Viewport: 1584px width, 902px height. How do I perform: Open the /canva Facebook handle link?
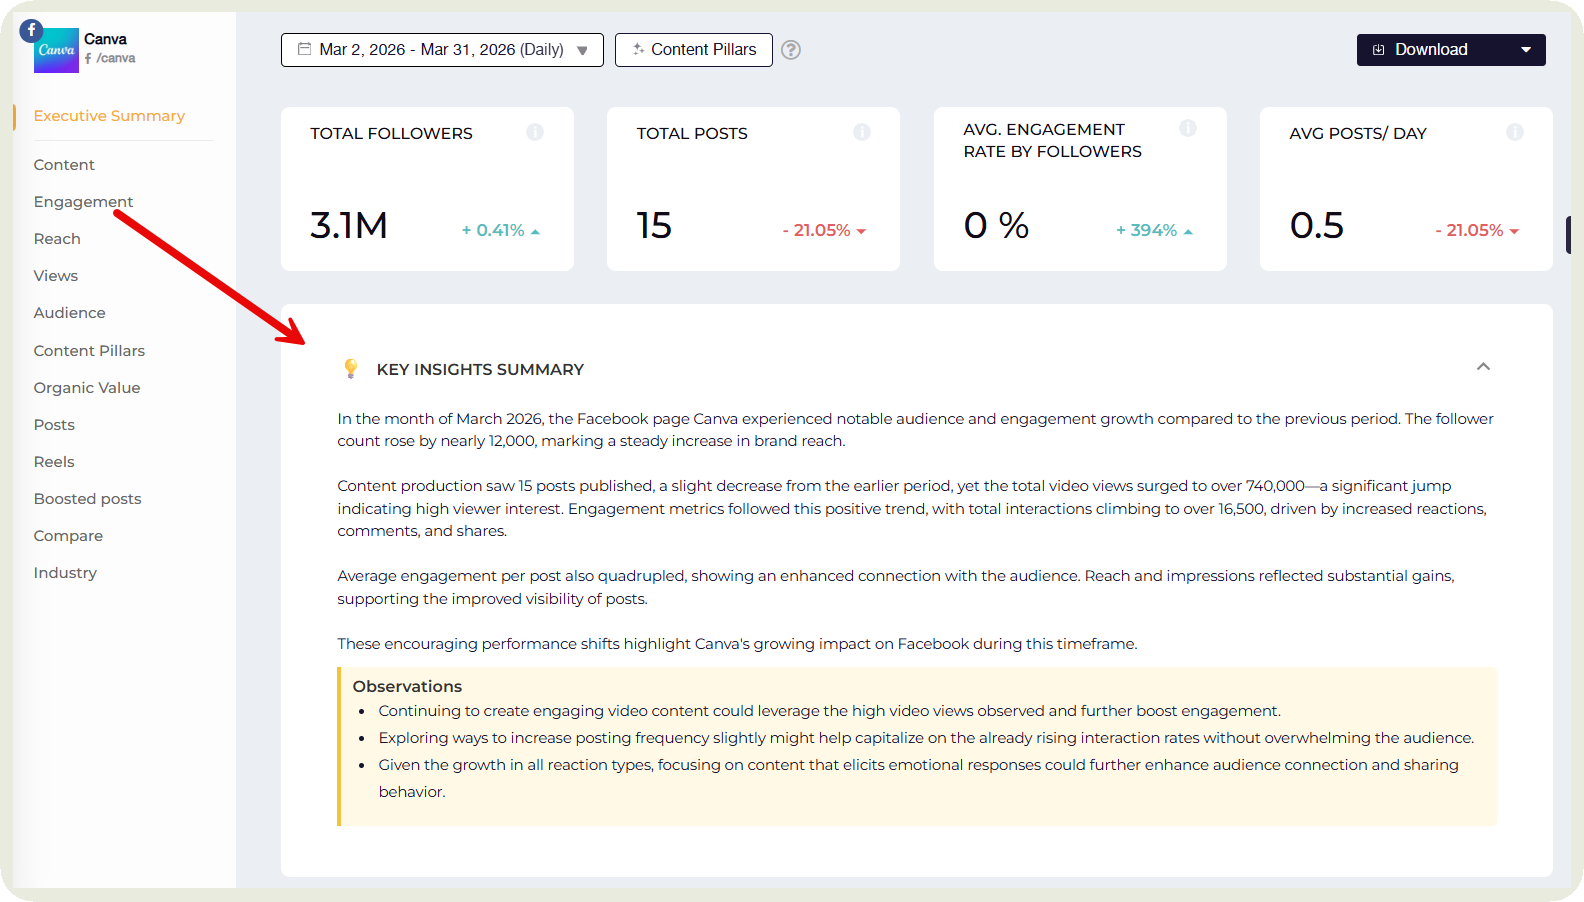(x=110, y=59)
